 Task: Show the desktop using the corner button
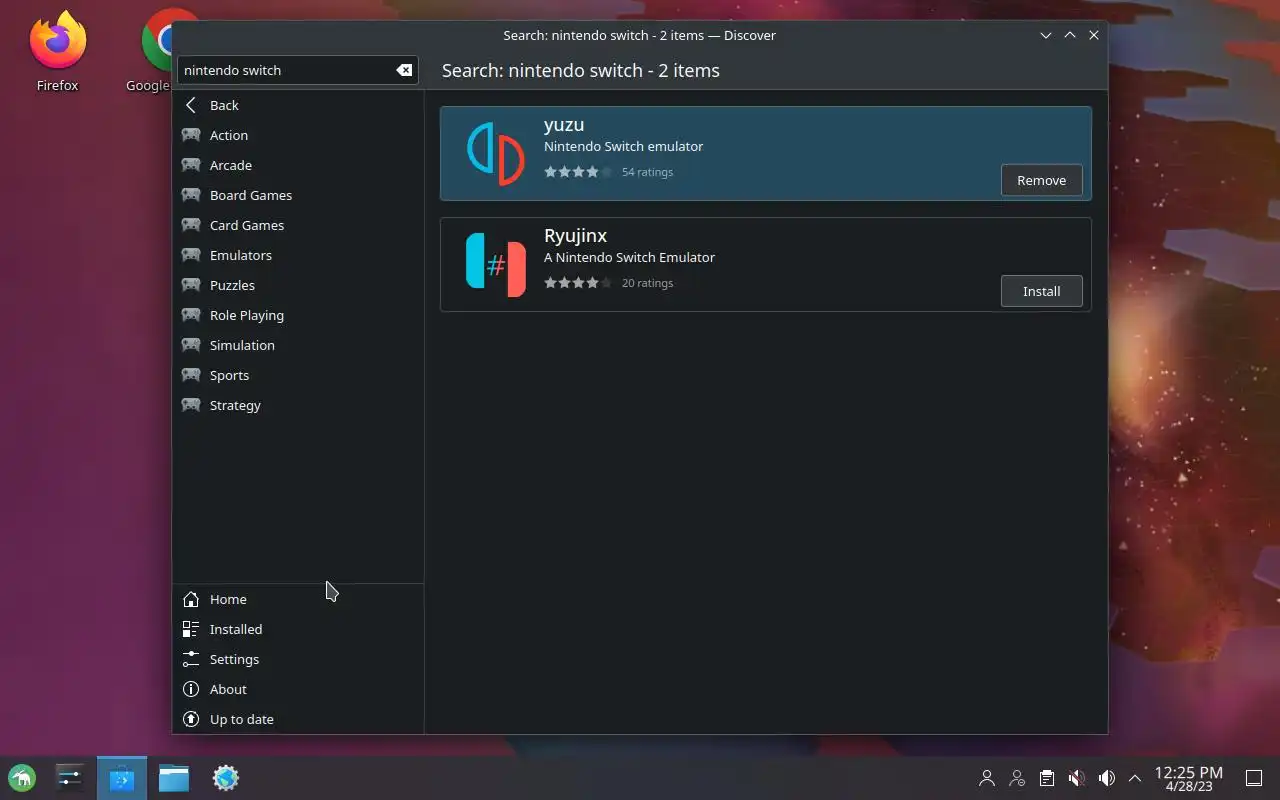1253,778
